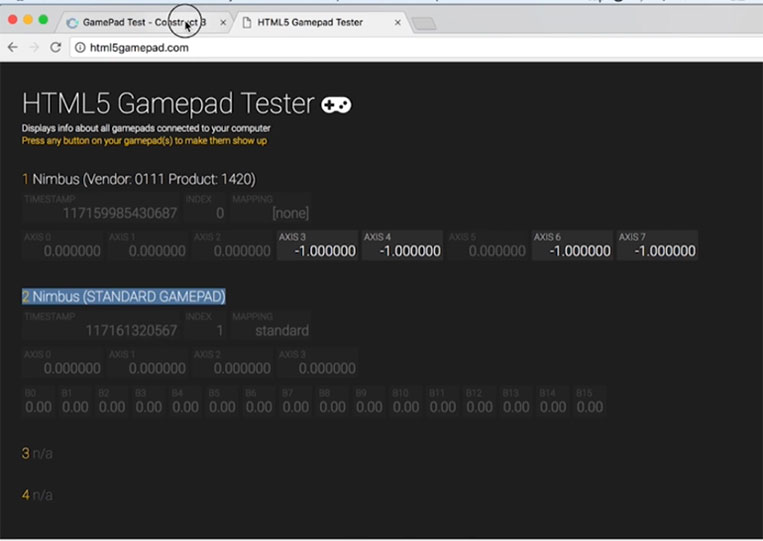Click the 'standard' mapping value
The image size is (763, 541).
coord(282,331)
